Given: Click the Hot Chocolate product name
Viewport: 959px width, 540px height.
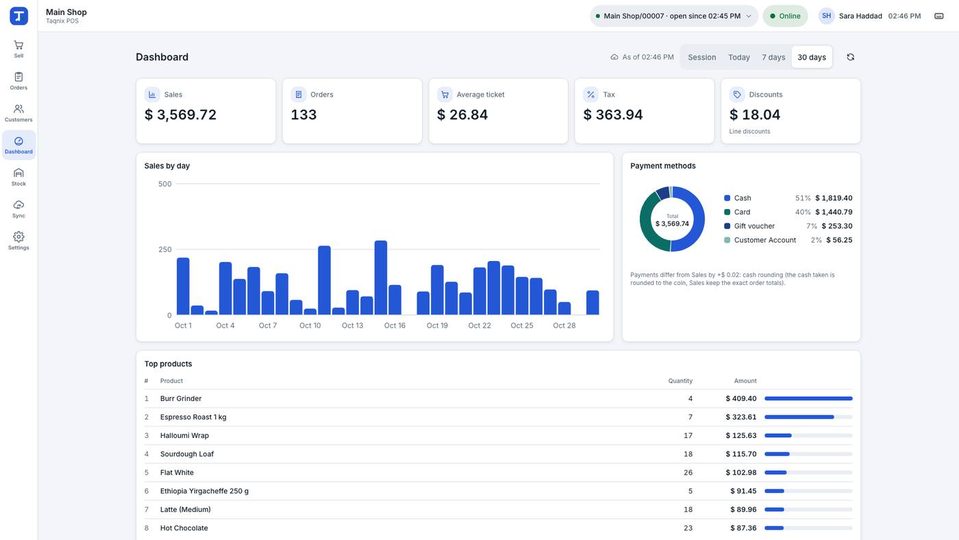Looking at the screenshot, I should tap(184, 528).
